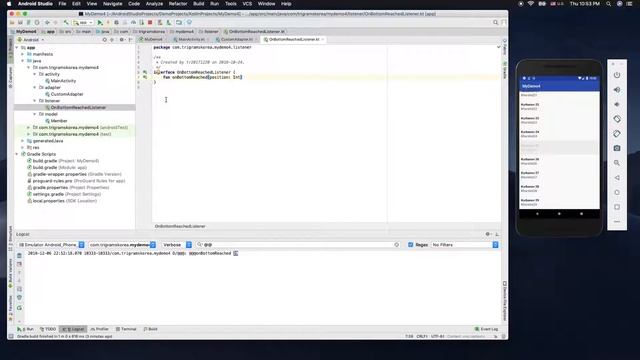This screenshot has height=360, width=640.
Task: Click the emulator volume down icon
Action: coord(617,104)
